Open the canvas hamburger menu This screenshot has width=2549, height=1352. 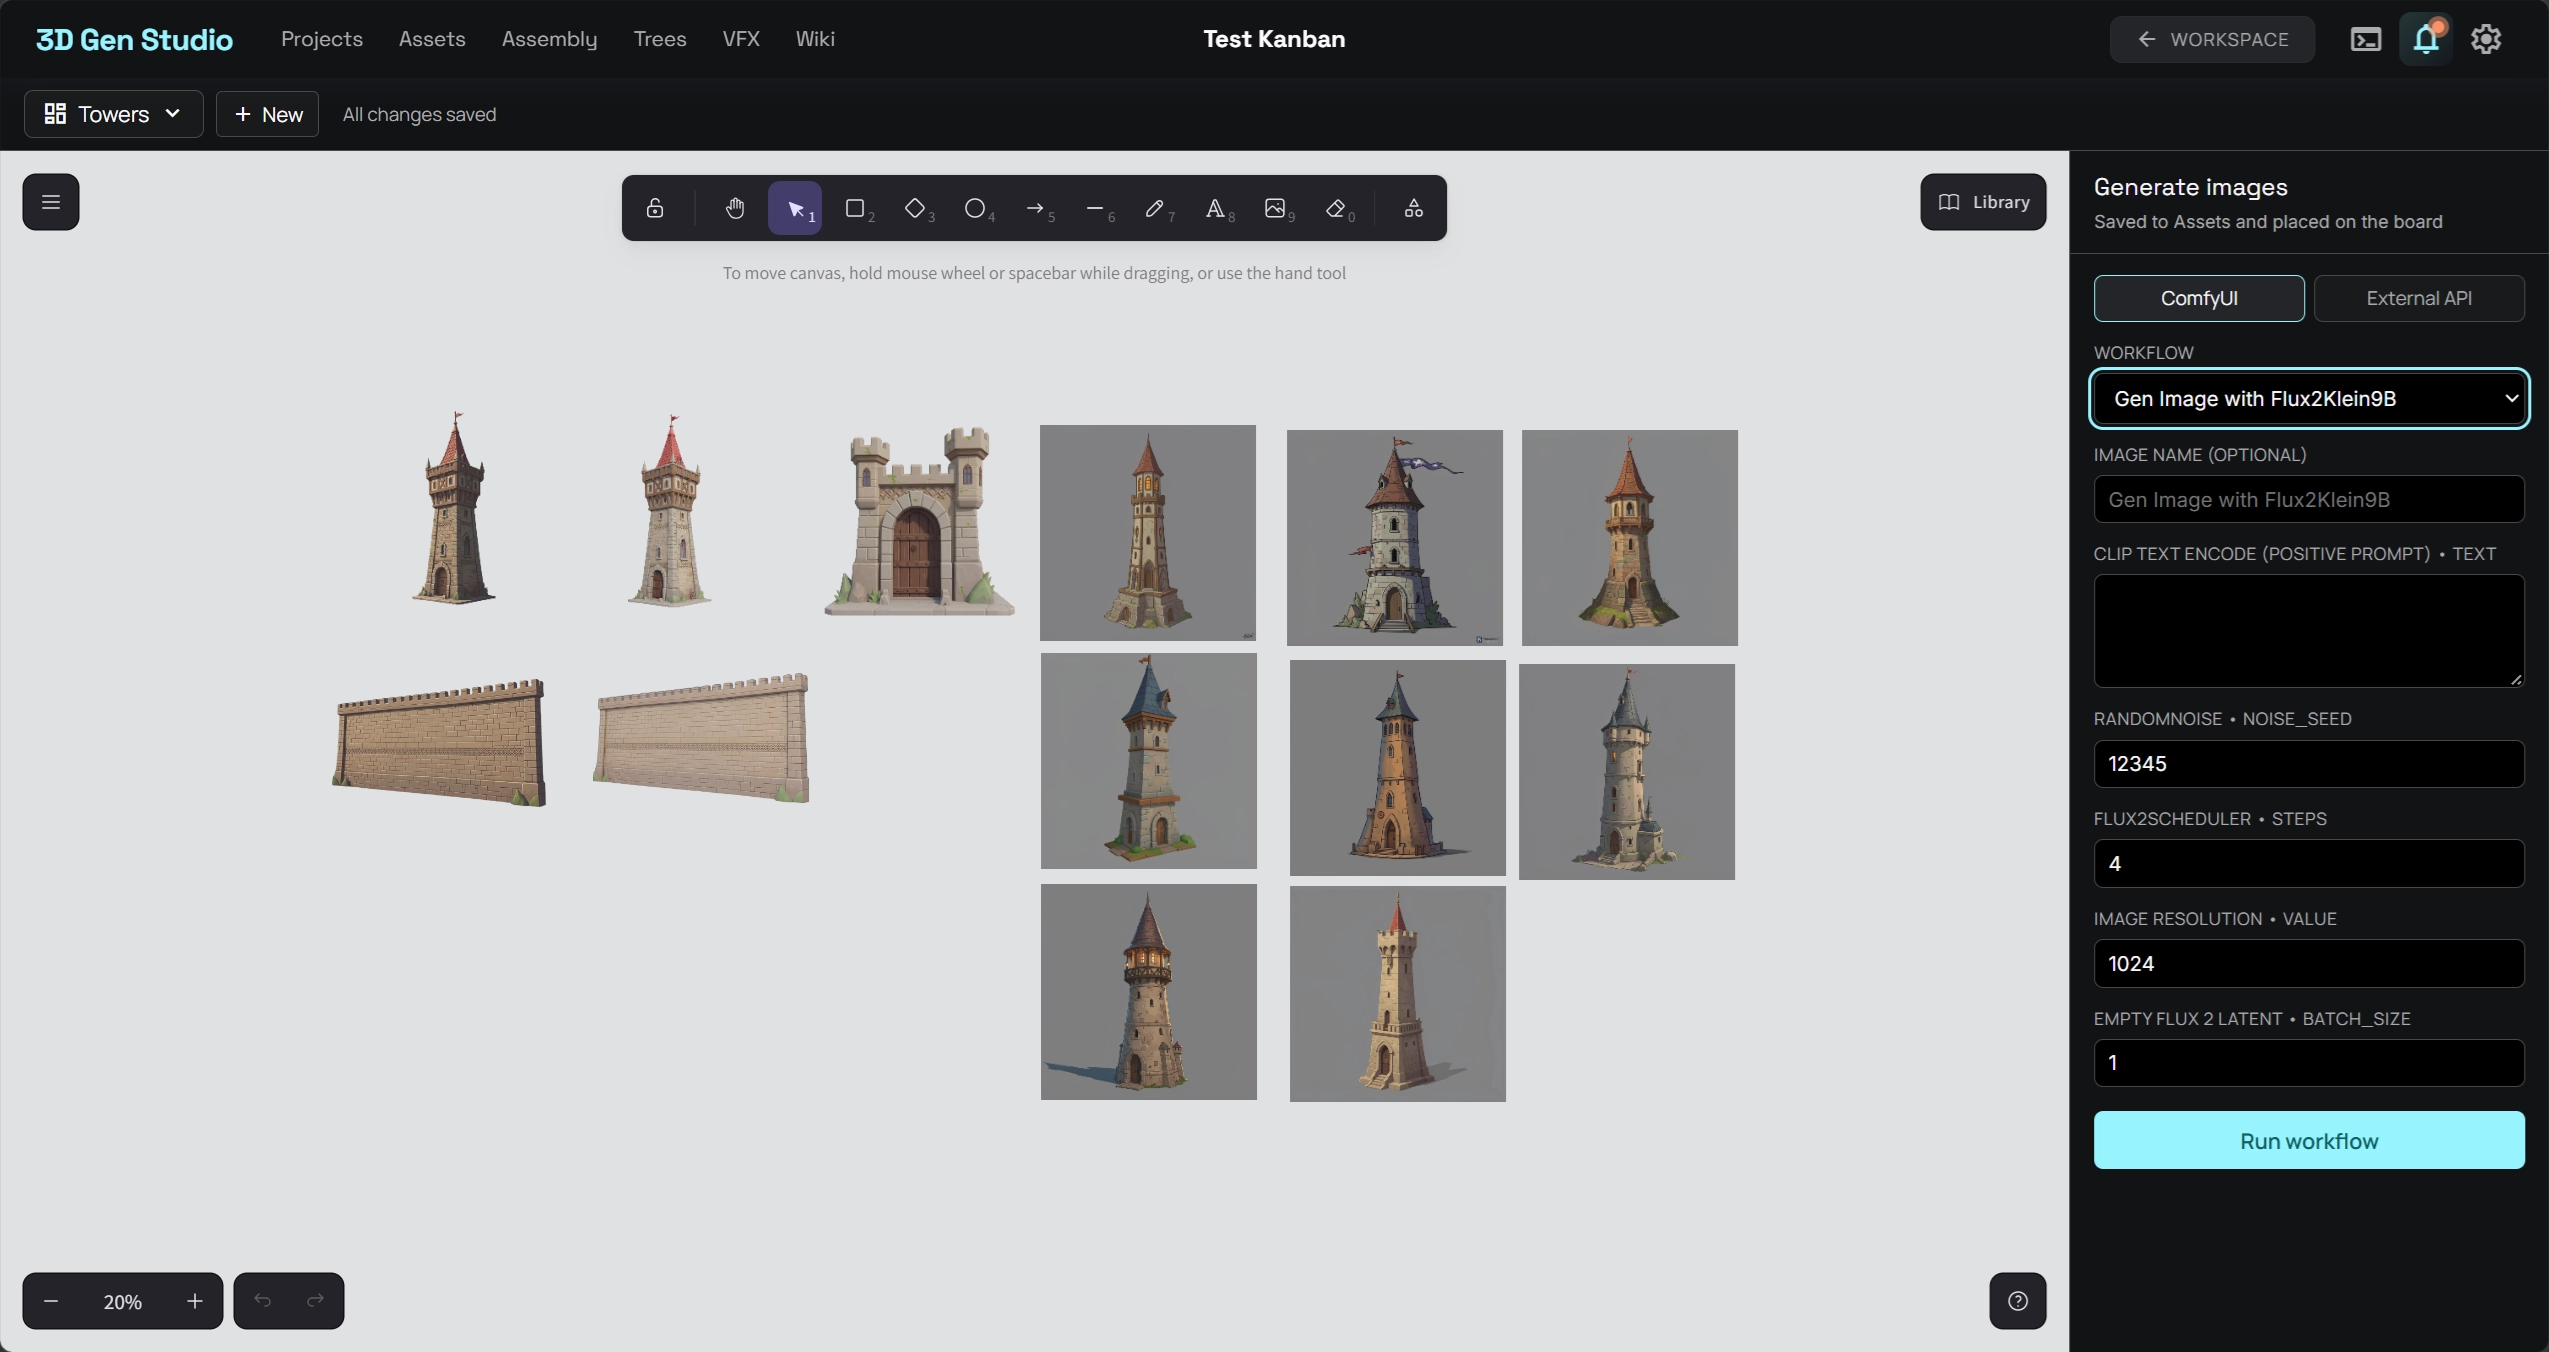click(51, 202)
